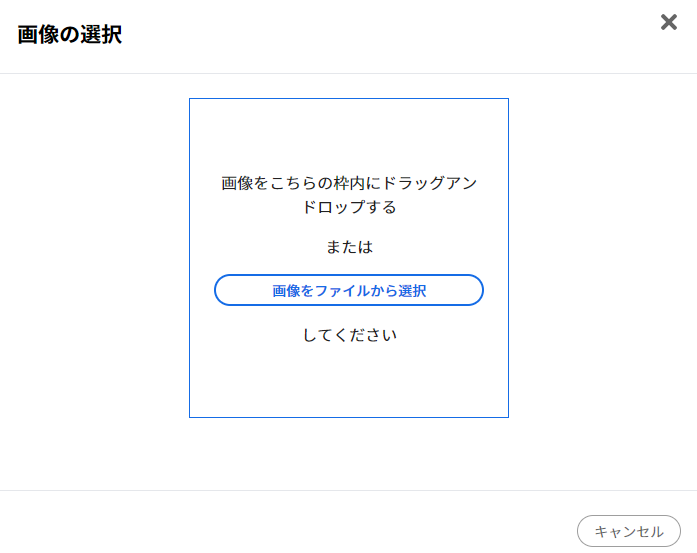Click the ドロップする text line
This screenshot has height=553, width=697.
coord(349,207)
